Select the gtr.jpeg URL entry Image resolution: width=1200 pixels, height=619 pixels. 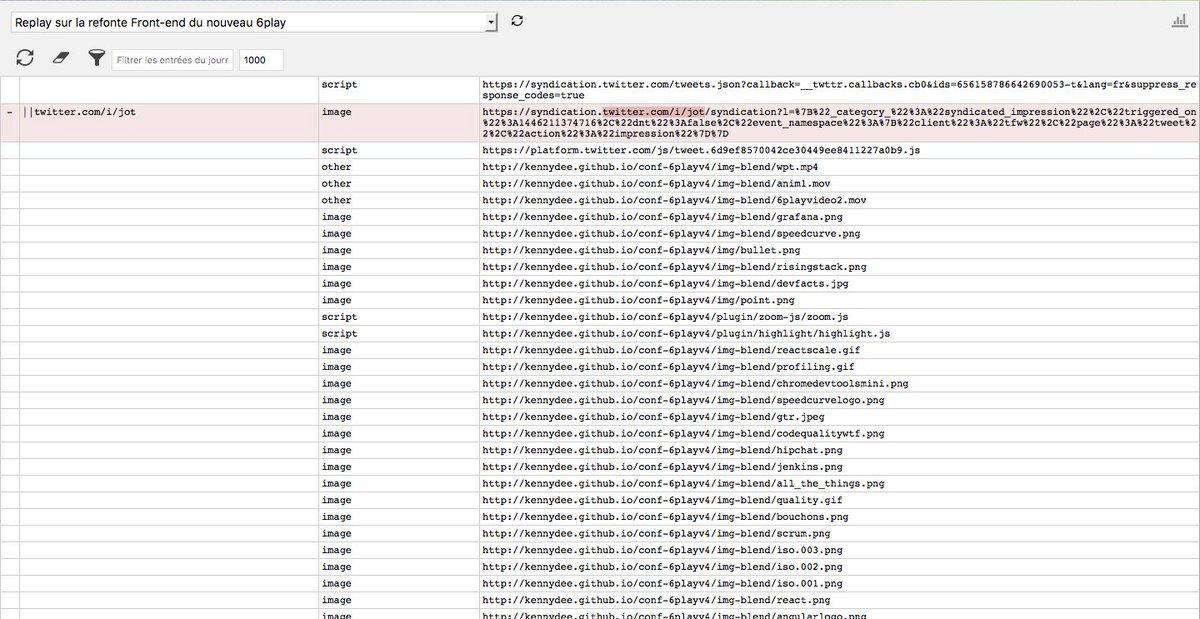[x=839, y=417]
